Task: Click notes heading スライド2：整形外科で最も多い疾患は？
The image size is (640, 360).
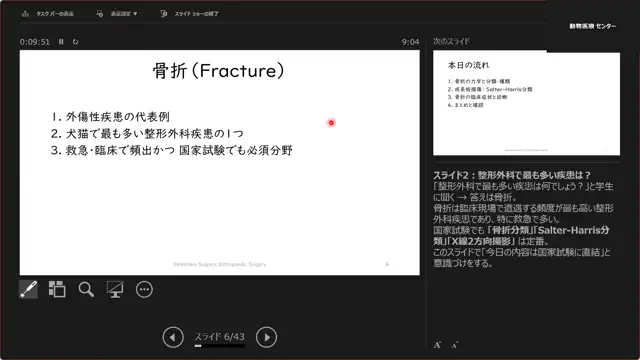Action: pyautogui.click(x=512, y=175)
